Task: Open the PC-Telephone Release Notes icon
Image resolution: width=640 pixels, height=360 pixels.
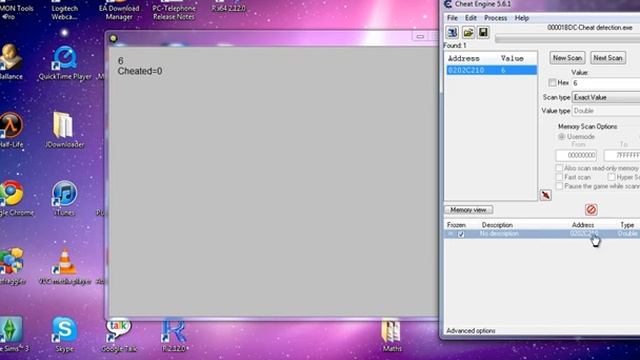Action: click(x=174, y=11)
